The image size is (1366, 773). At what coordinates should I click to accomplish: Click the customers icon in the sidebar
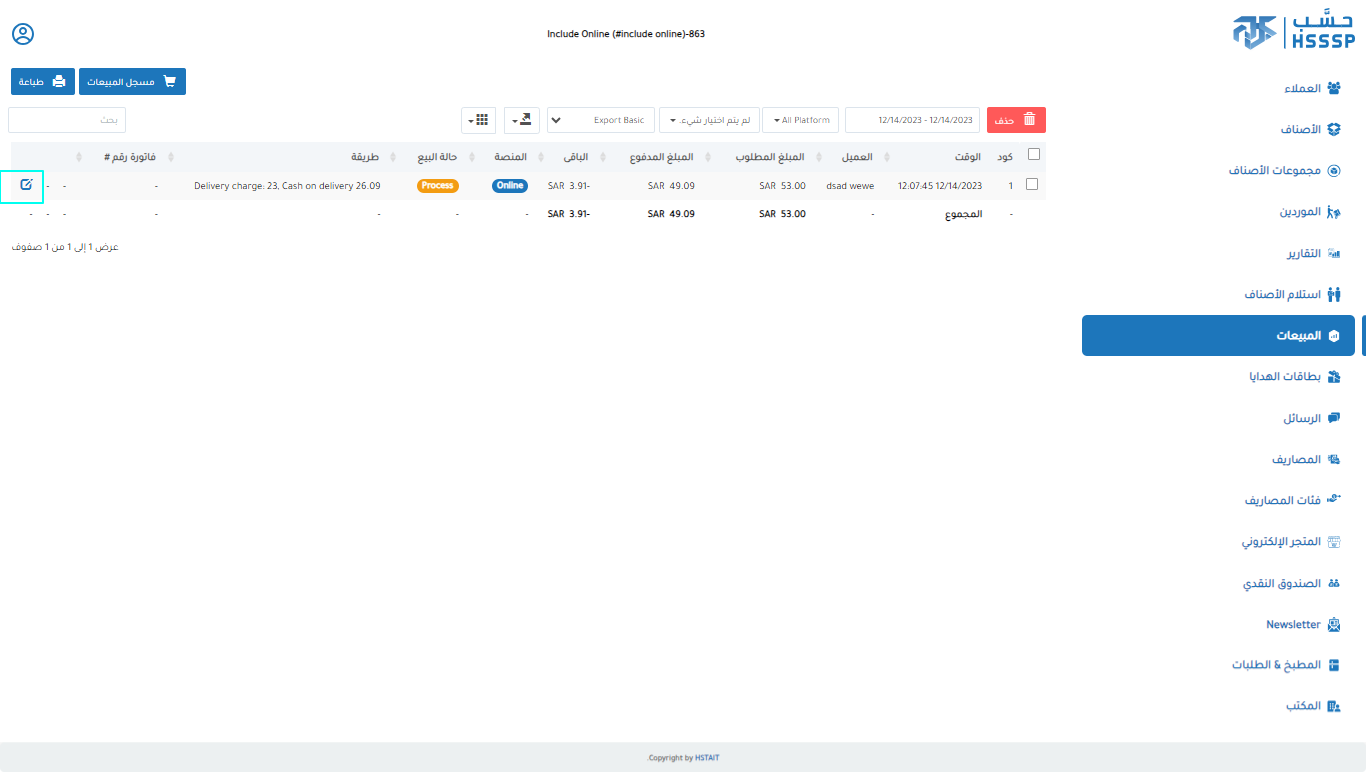tap(1333, 88)
